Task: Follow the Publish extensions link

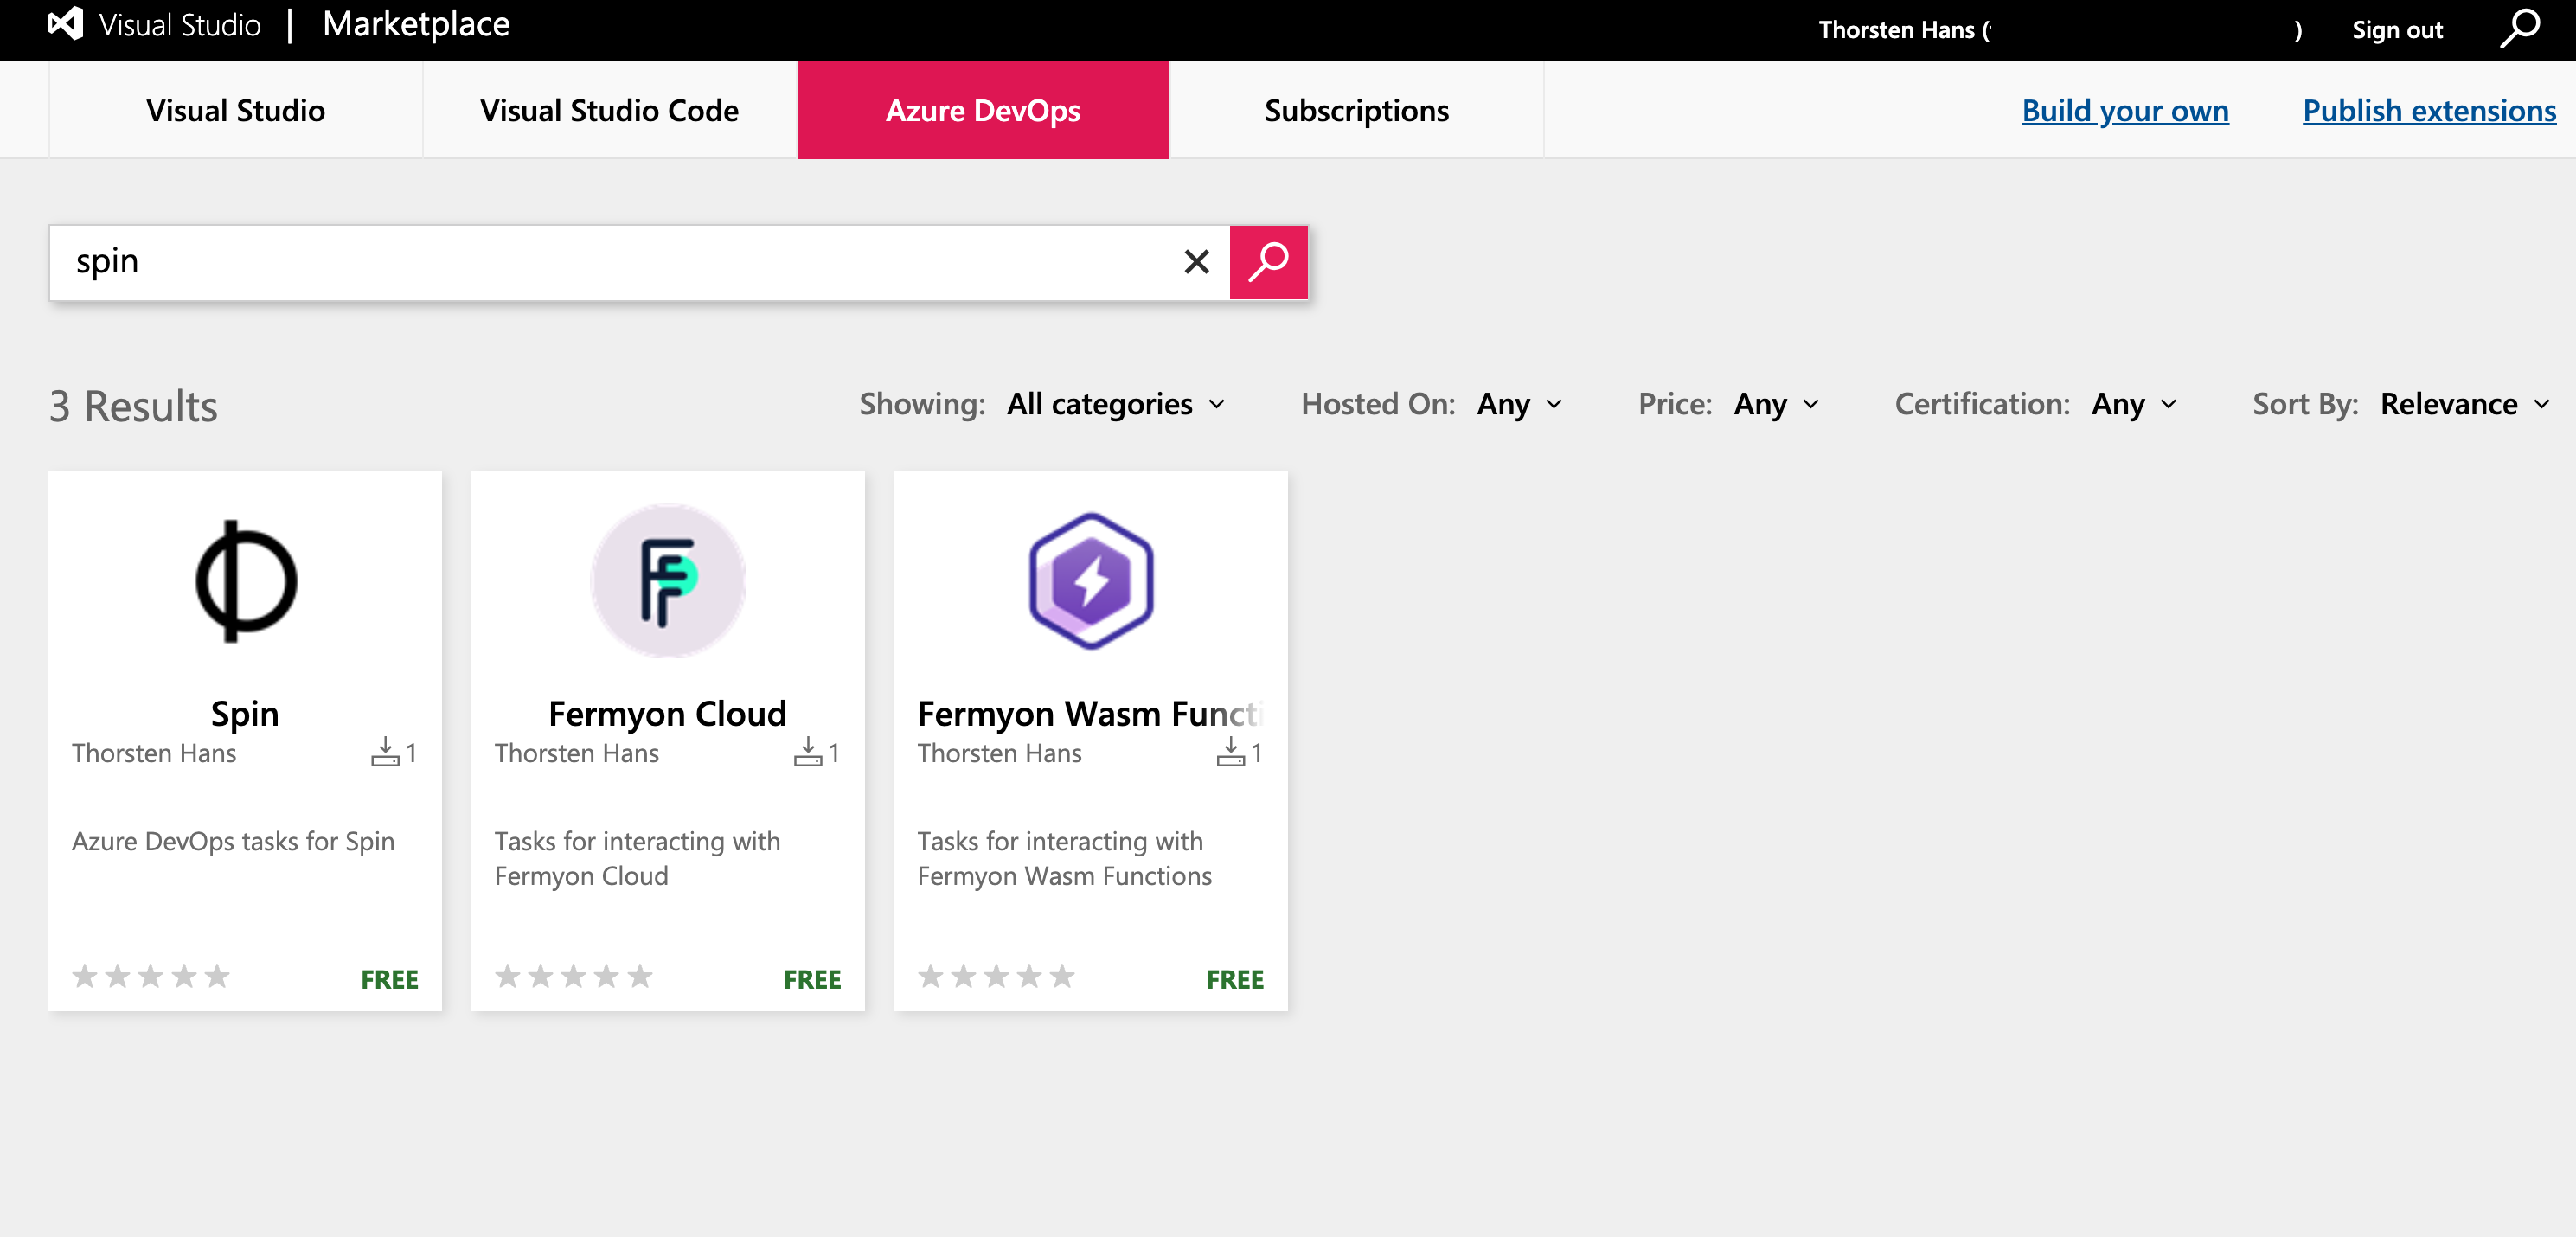Action: 2428,110
